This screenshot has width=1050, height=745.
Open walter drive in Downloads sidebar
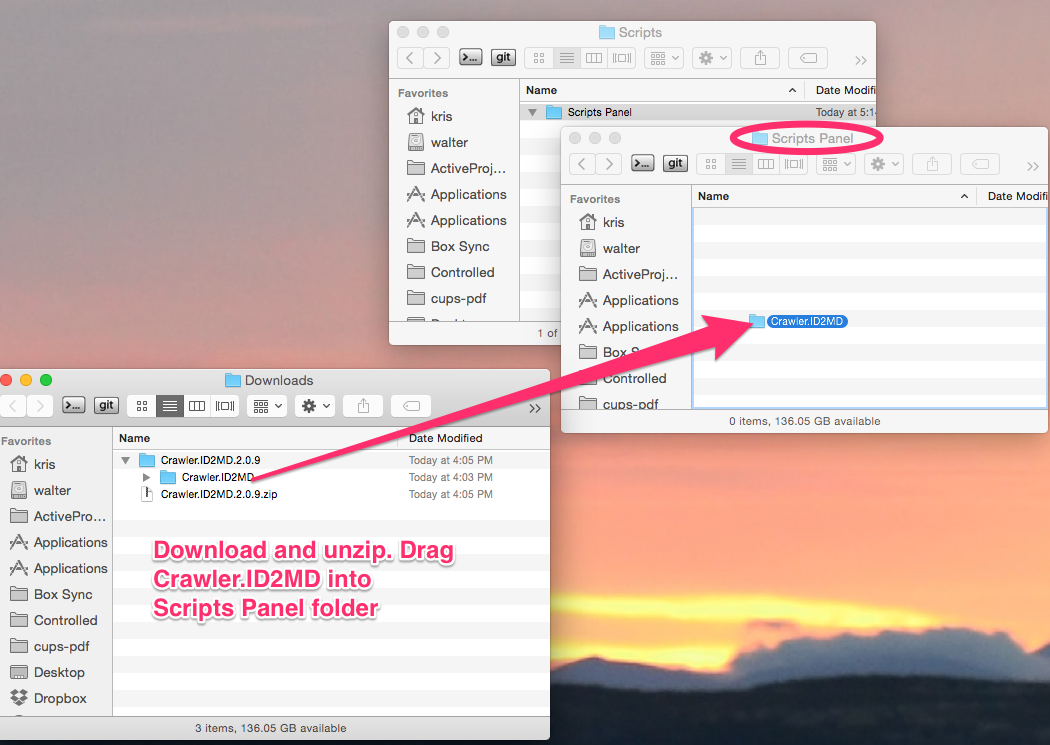[x=52, y=490]
